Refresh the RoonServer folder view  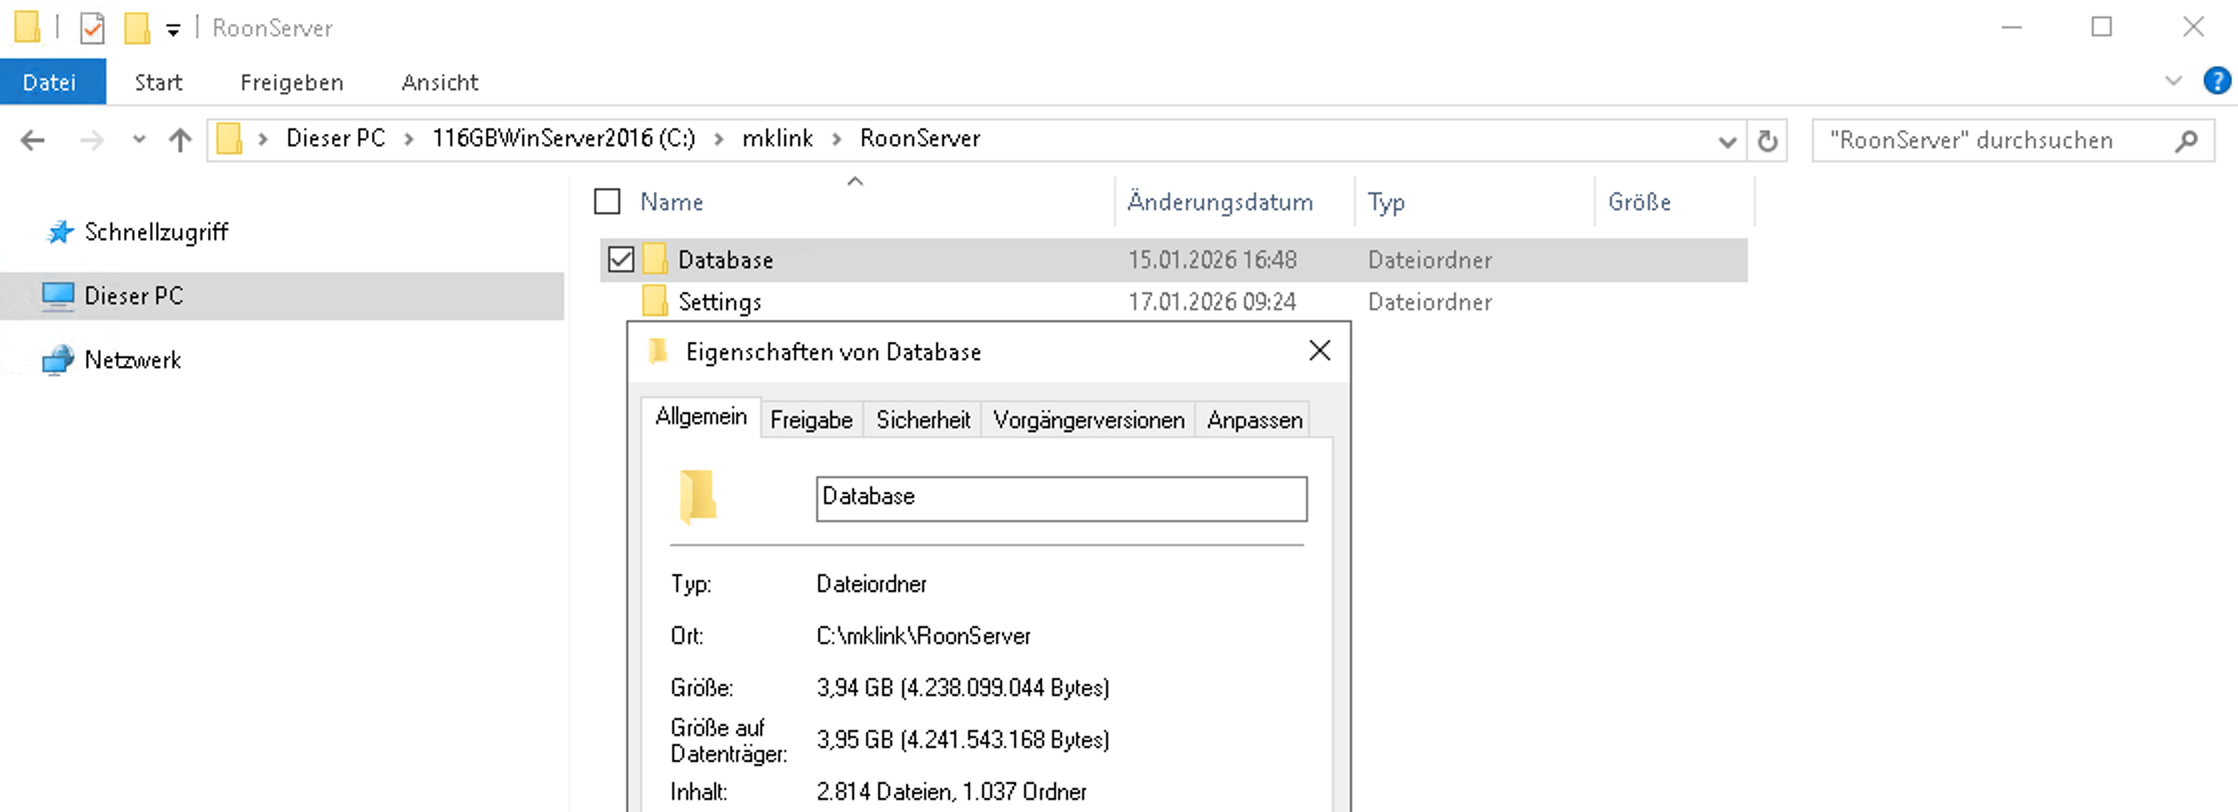click(1768, 141)
